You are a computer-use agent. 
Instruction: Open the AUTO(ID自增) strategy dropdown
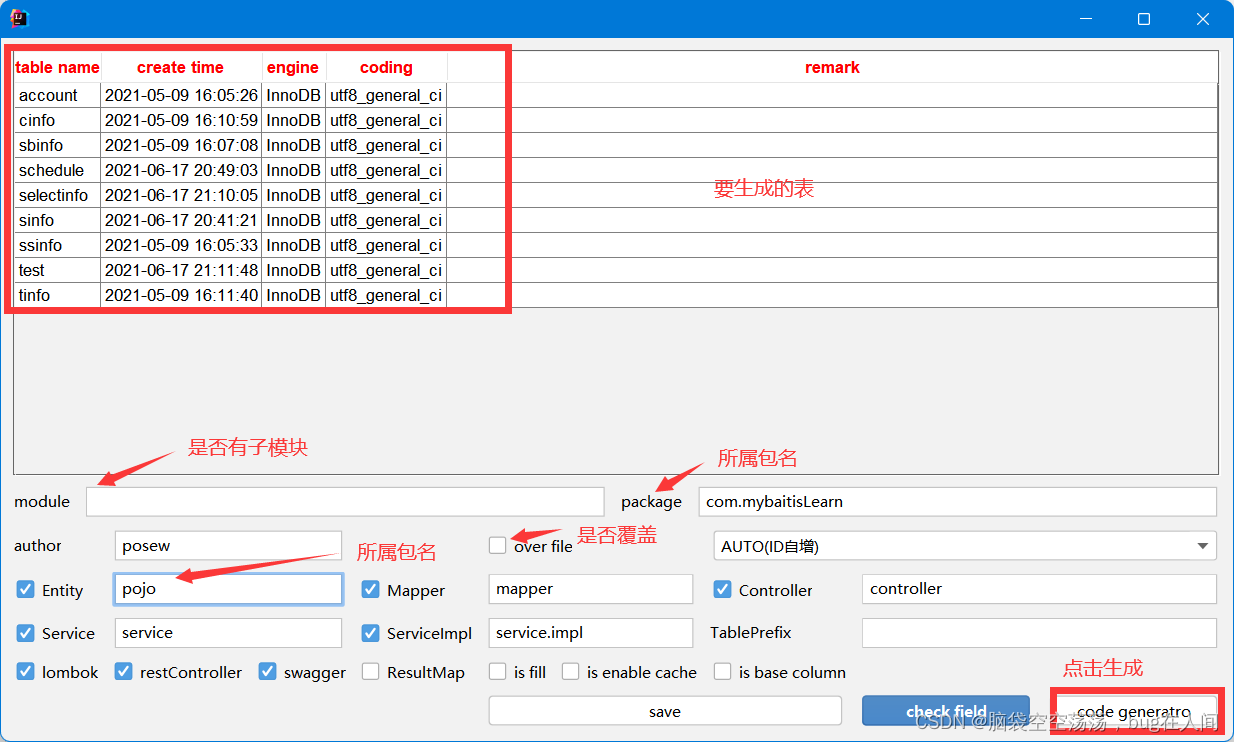(1202, 545)
